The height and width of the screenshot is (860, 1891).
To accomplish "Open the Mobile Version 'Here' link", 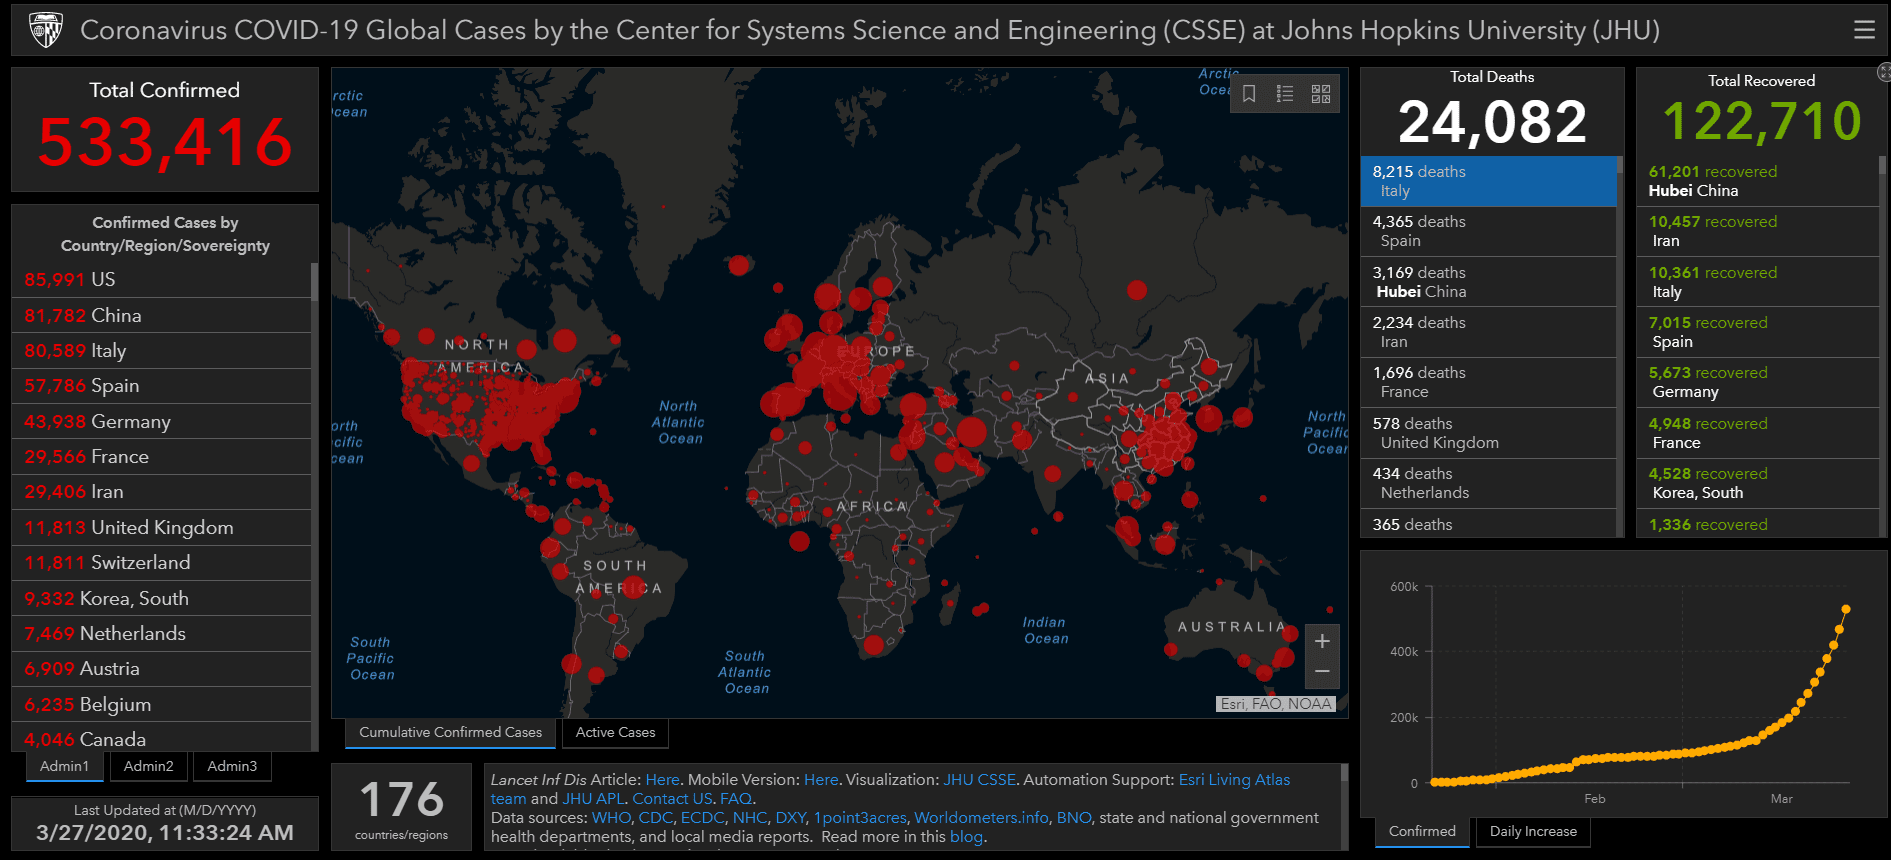I will click(821, 780).
